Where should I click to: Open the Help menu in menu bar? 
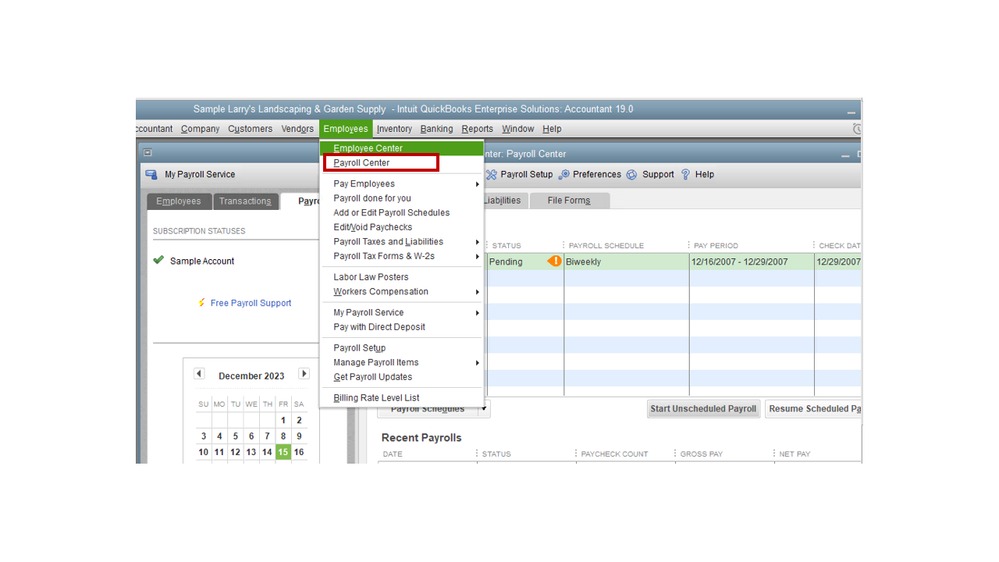[x=552, y=129]
